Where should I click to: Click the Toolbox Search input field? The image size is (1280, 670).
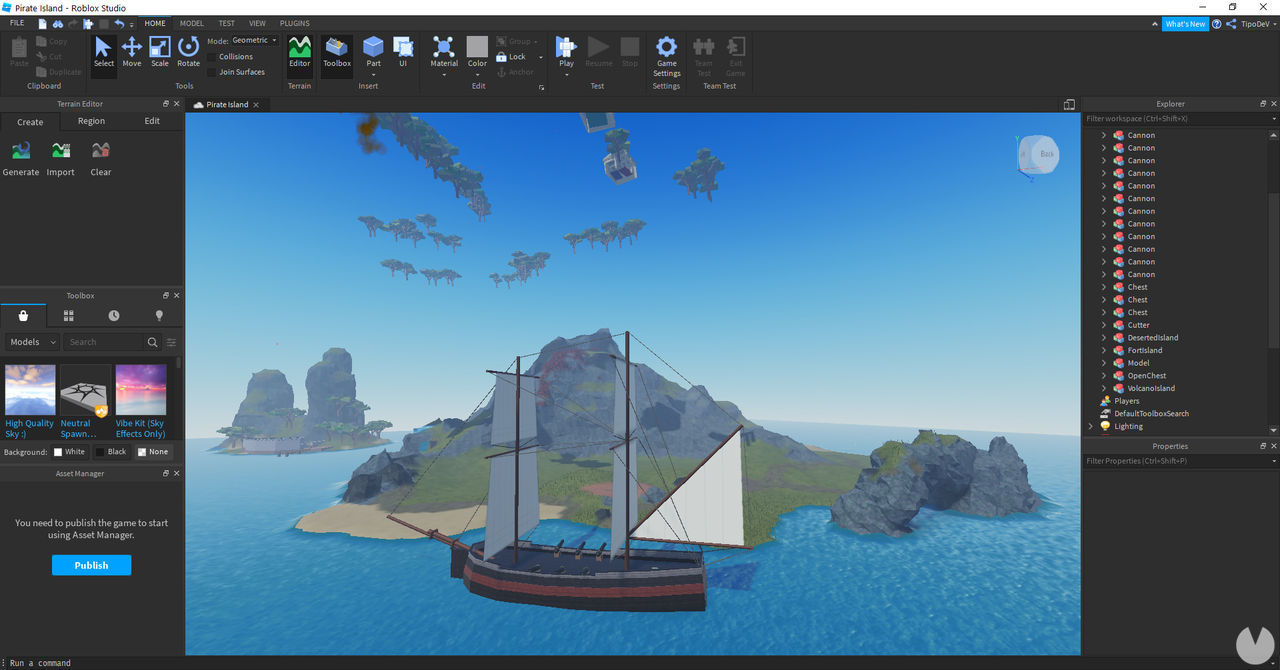[x=104, y=342]
